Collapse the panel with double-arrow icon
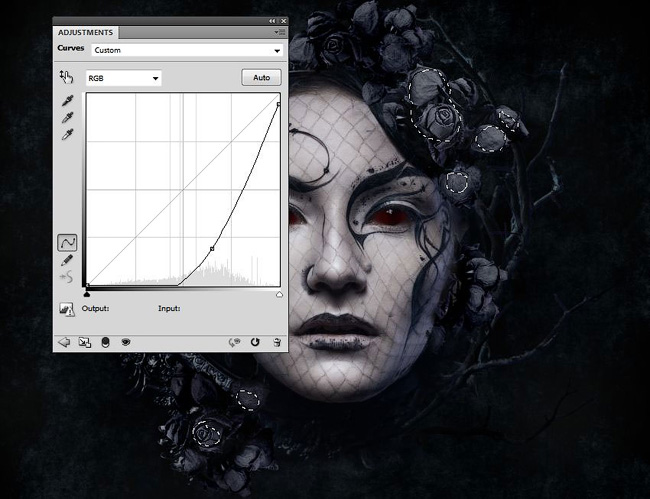Image resolution: width=650 pixels, height=499 pixels. pos(272,21)
